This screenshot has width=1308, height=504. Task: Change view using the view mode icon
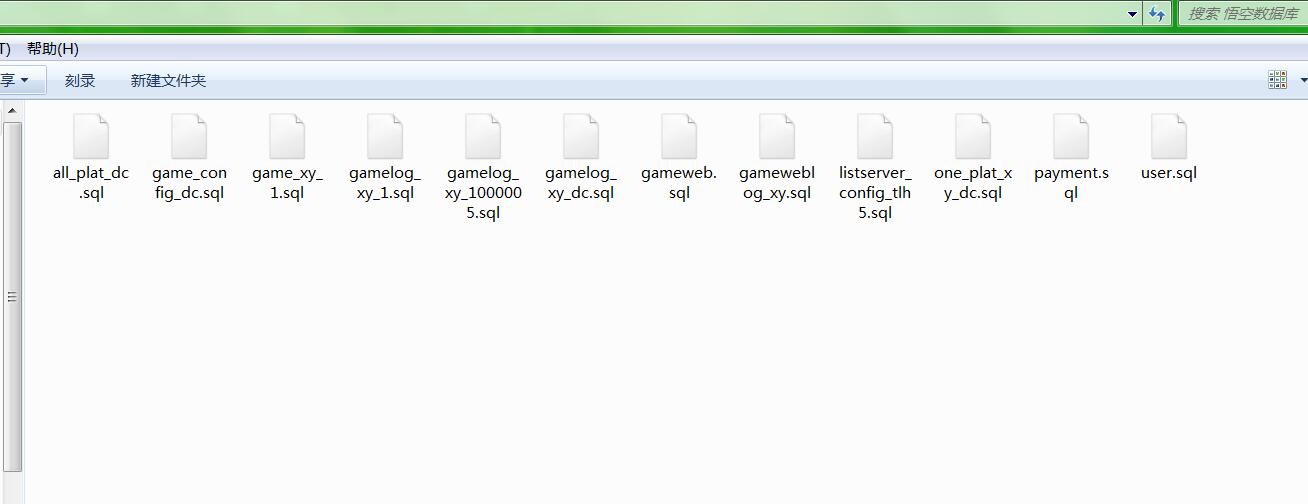point(1277,80)
